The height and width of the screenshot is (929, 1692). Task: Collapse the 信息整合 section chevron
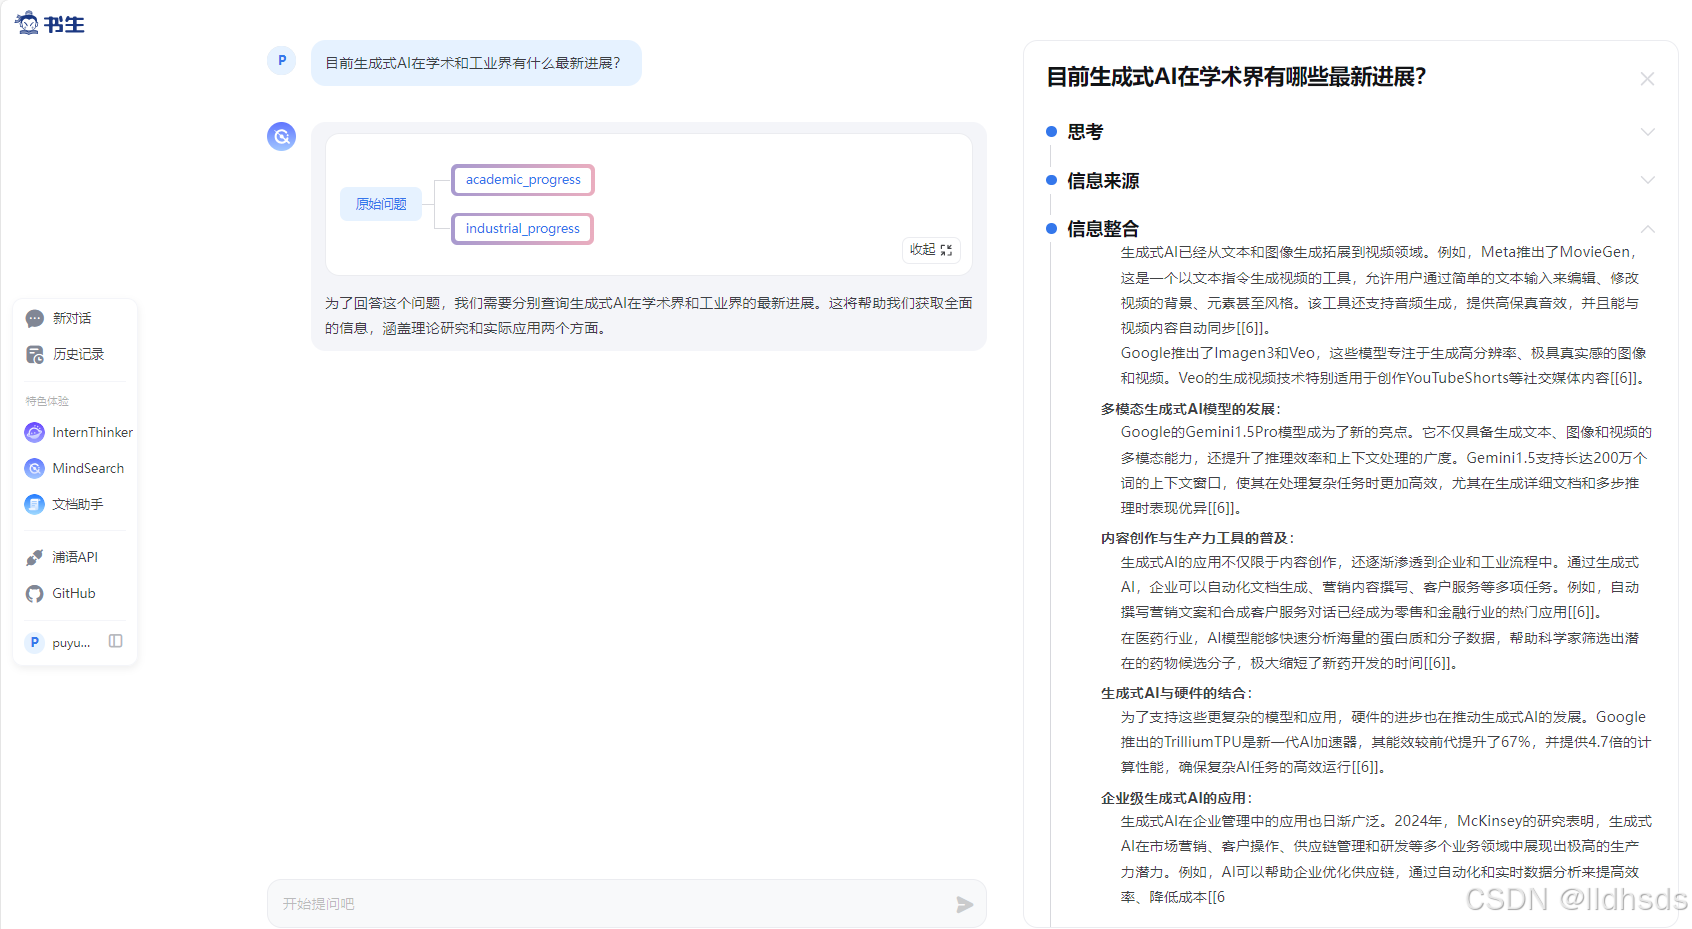point(1647,229)
